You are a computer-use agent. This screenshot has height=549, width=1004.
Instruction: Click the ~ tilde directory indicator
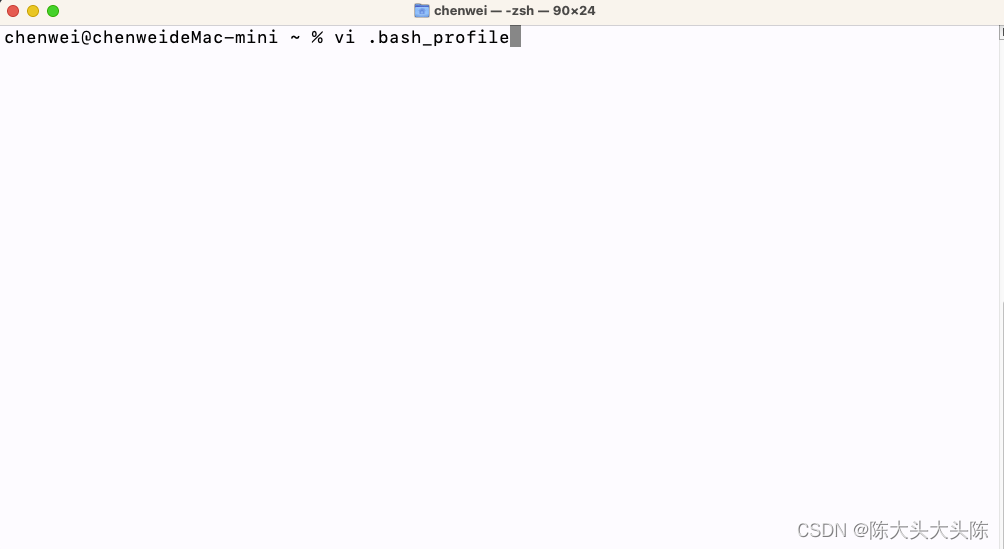(x=295, y=37)
